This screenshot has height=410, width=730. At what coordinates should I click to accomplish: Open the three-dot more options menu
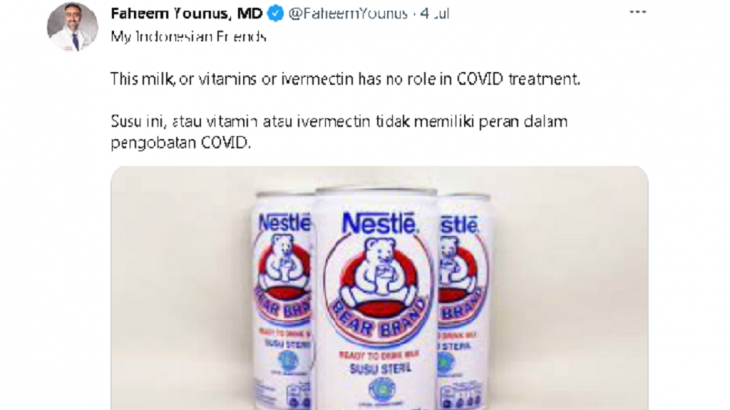coord(637,12)
